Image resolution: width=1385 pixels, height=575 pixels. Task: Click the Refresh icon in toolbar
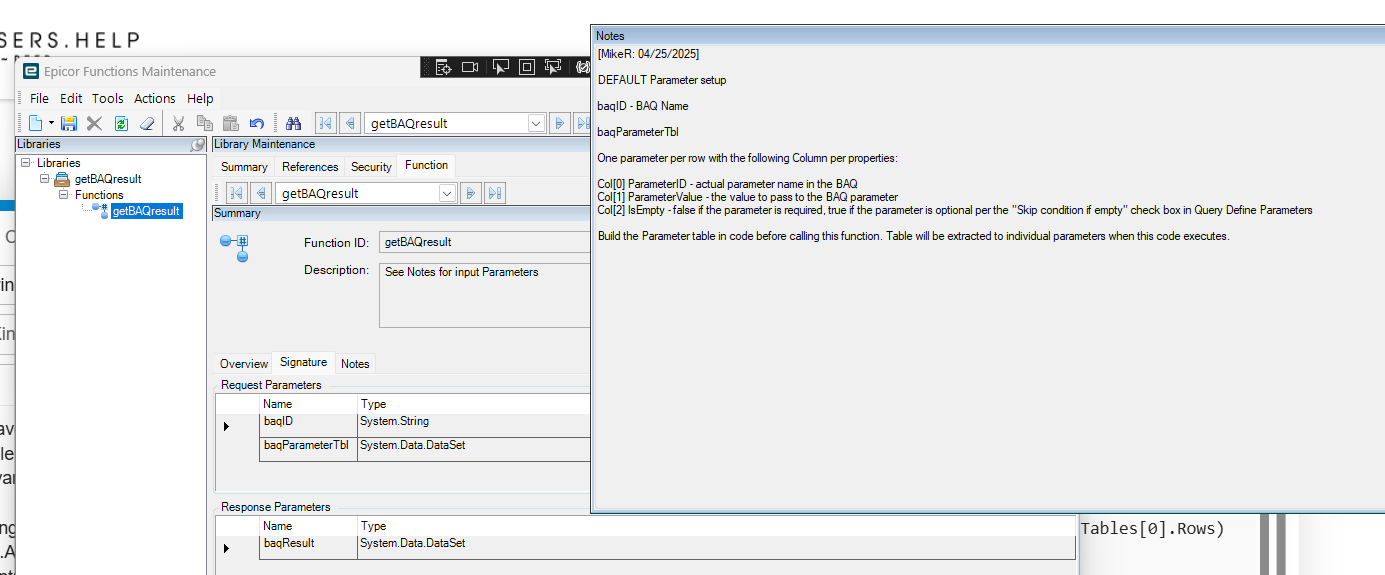[x=120, y=123]
